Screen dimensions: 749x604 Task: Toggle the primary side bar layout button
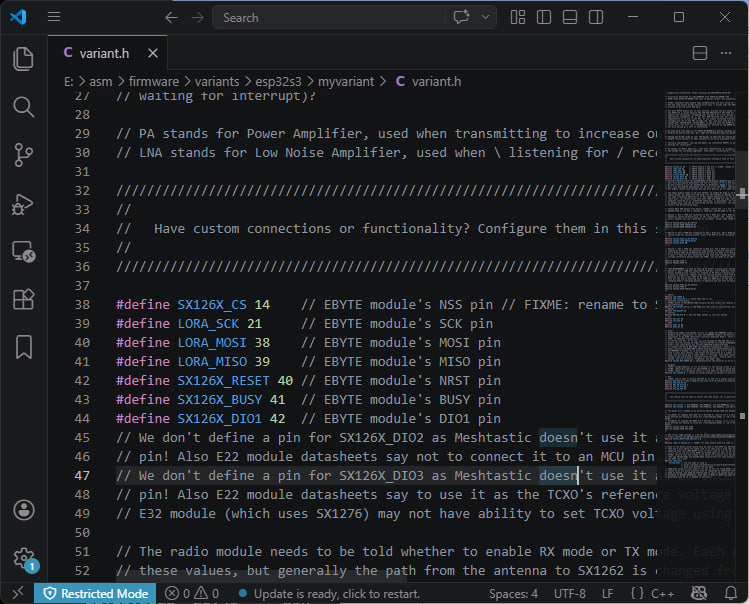[x=544, y=17]
